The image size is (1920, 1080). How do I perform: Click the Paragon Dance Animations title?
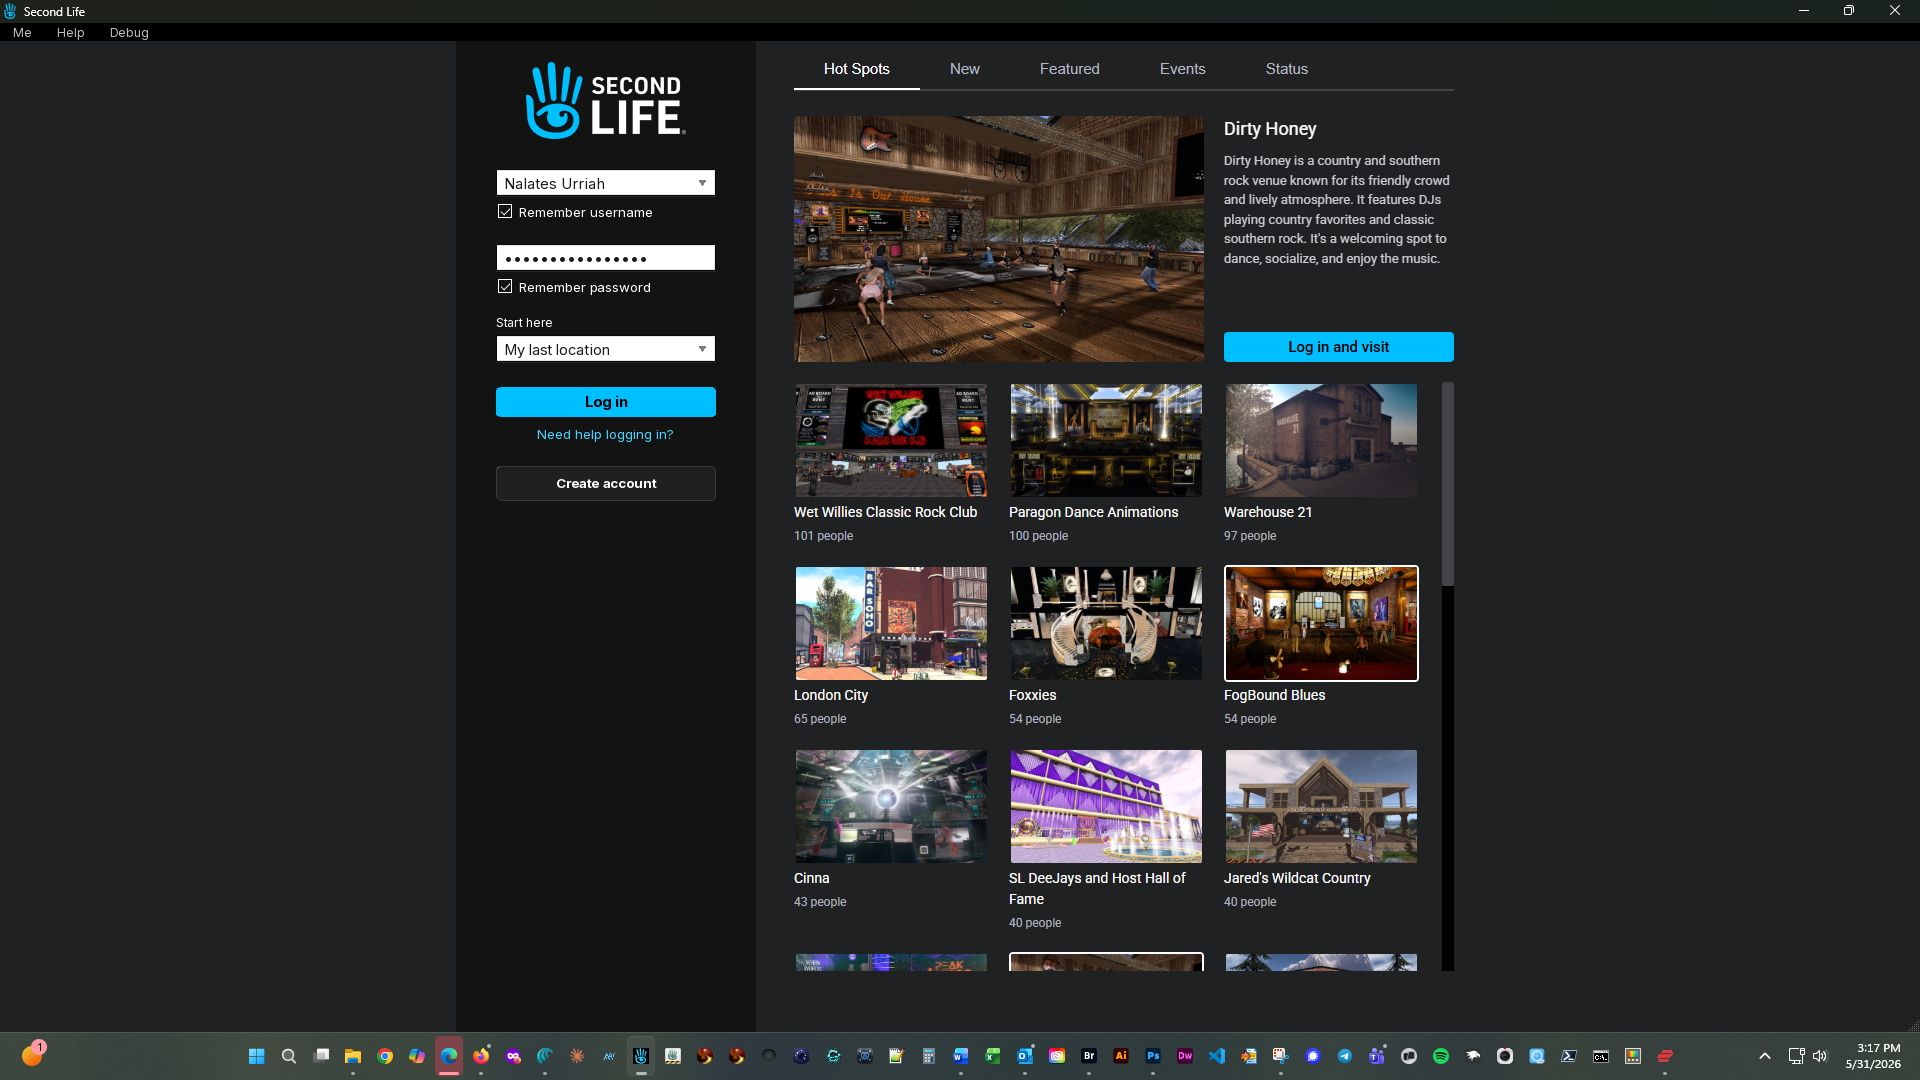(x=1094, y=512)
